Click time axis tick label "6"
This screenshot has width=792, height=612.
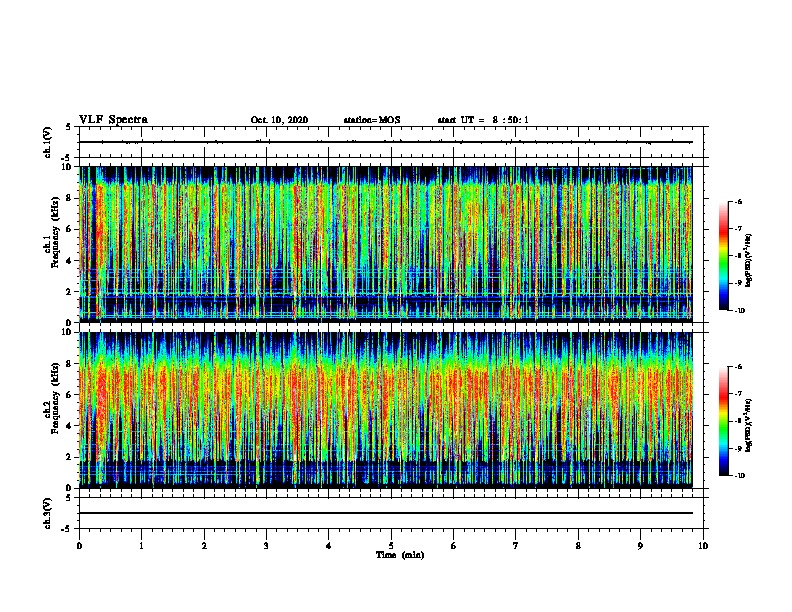point(454,546)
